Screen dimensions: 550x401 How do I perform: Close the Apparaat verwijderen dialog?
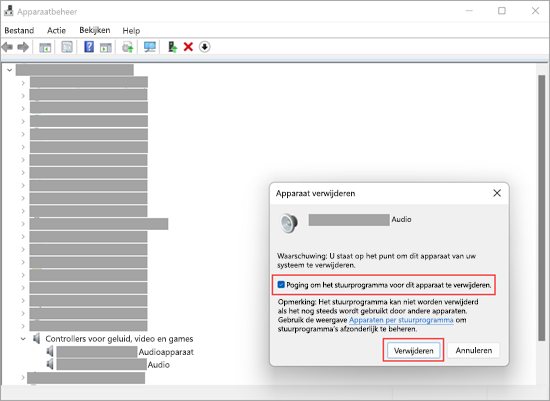coord(497,193)
